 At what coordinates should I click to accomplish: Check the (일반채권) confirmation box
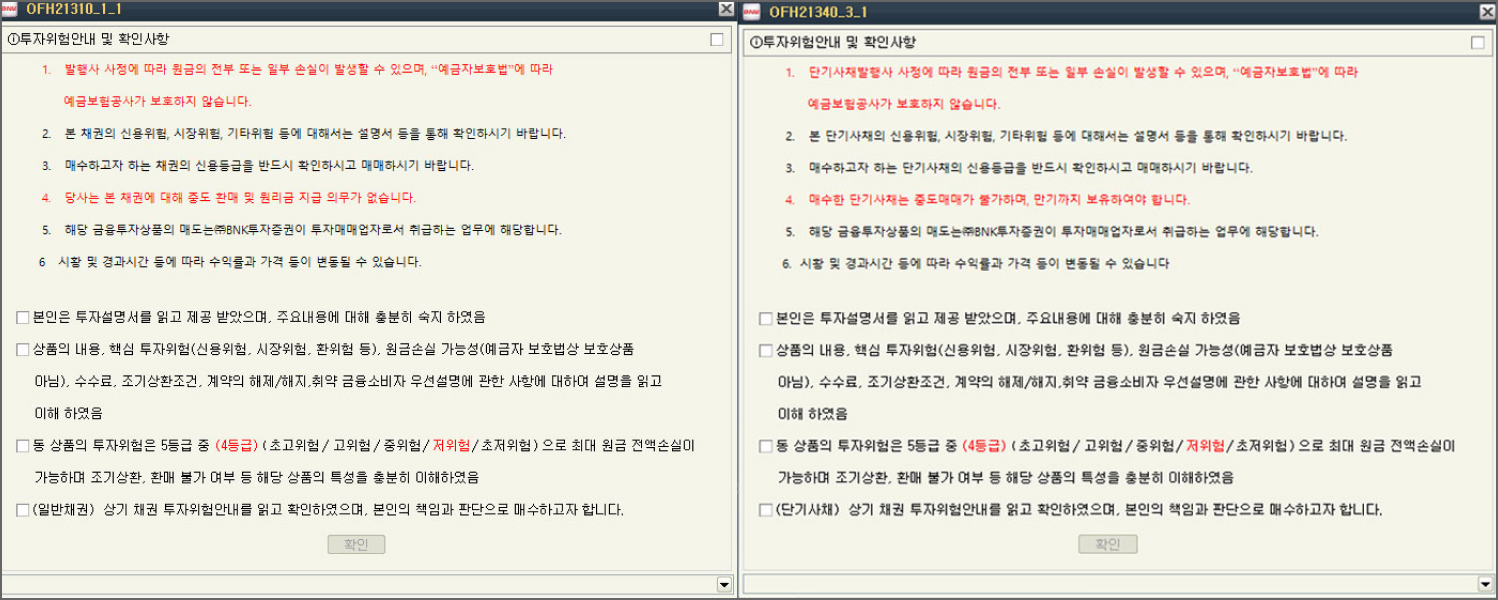(x=22, y=510)
